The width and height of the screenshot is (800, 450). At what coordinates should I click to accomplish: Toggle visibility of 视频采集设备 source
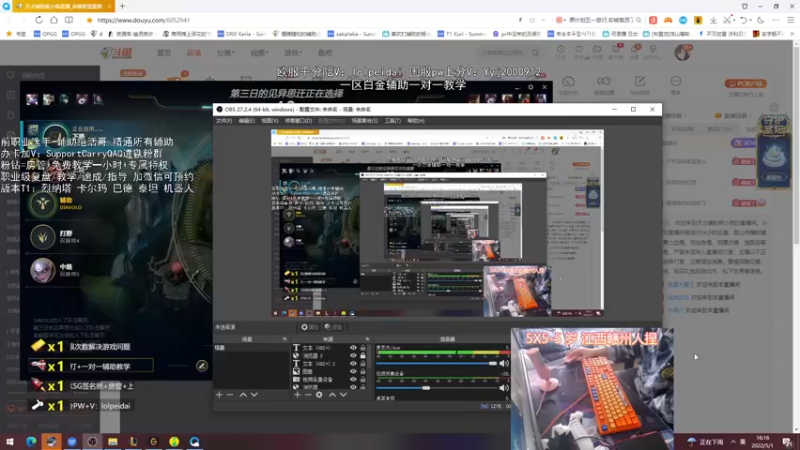pyautogui.click(x=353, y=379)
